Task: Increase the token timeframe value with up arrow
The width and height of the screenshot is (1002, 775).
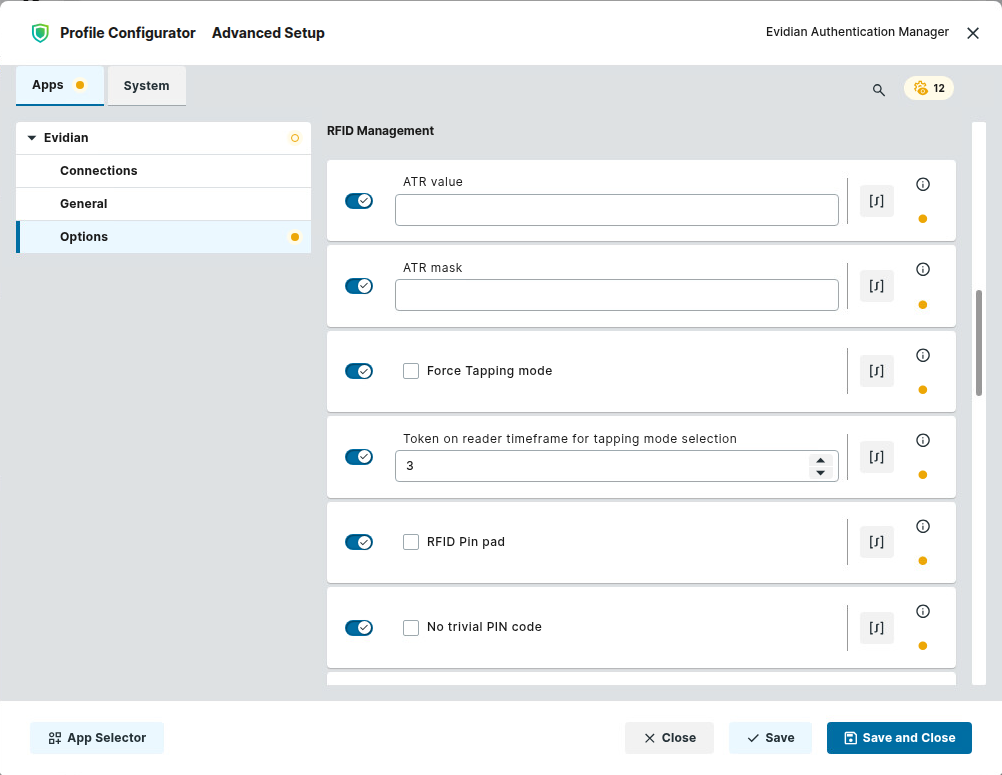Action: pyautogui.click(x=821, y=460)
